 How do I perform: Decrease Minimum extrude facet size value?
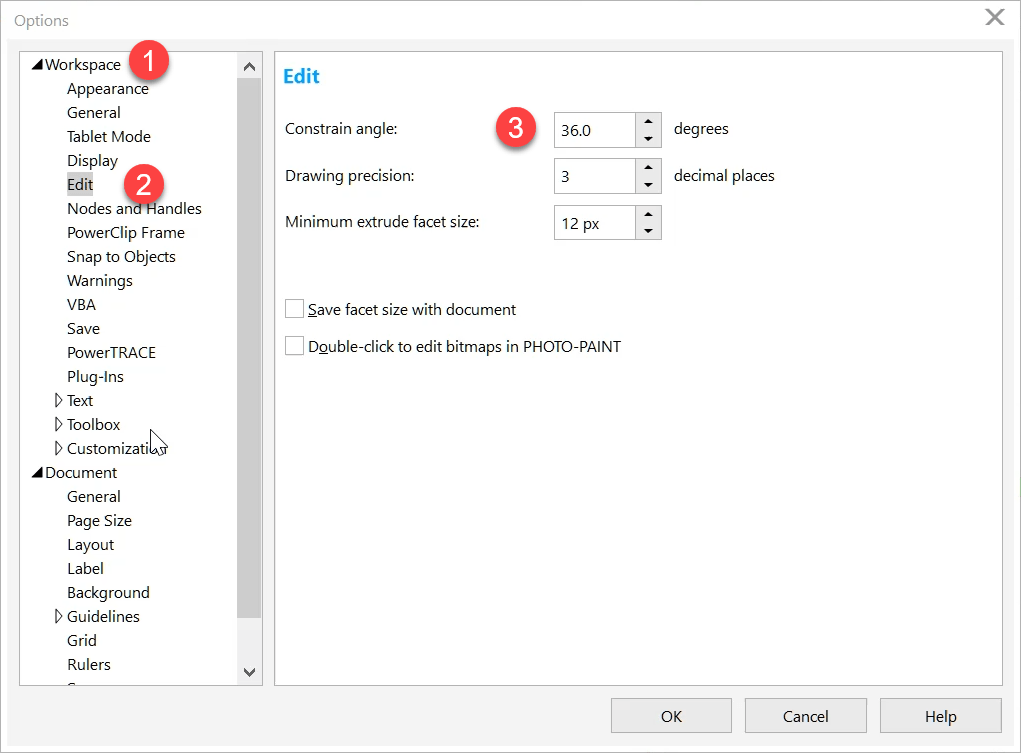coord(648,231)
